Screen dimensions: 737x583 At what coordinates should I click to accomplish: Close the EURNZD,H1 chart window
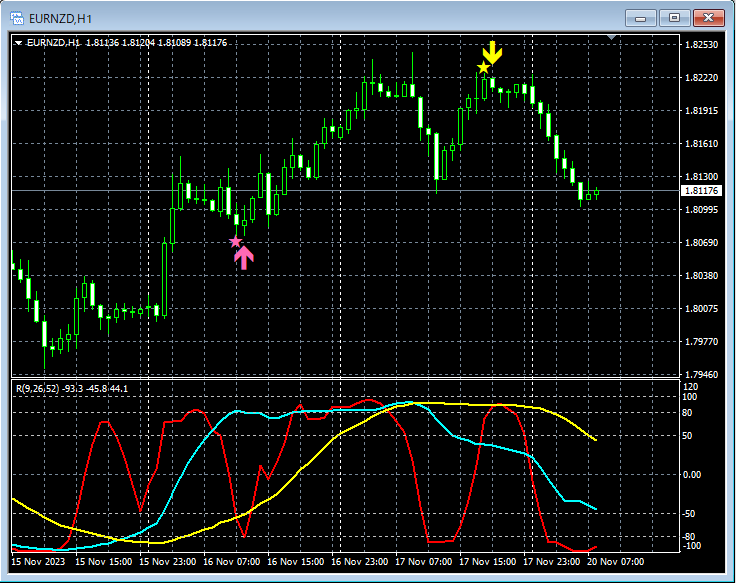pyautogui.click(x=708, y=18)
